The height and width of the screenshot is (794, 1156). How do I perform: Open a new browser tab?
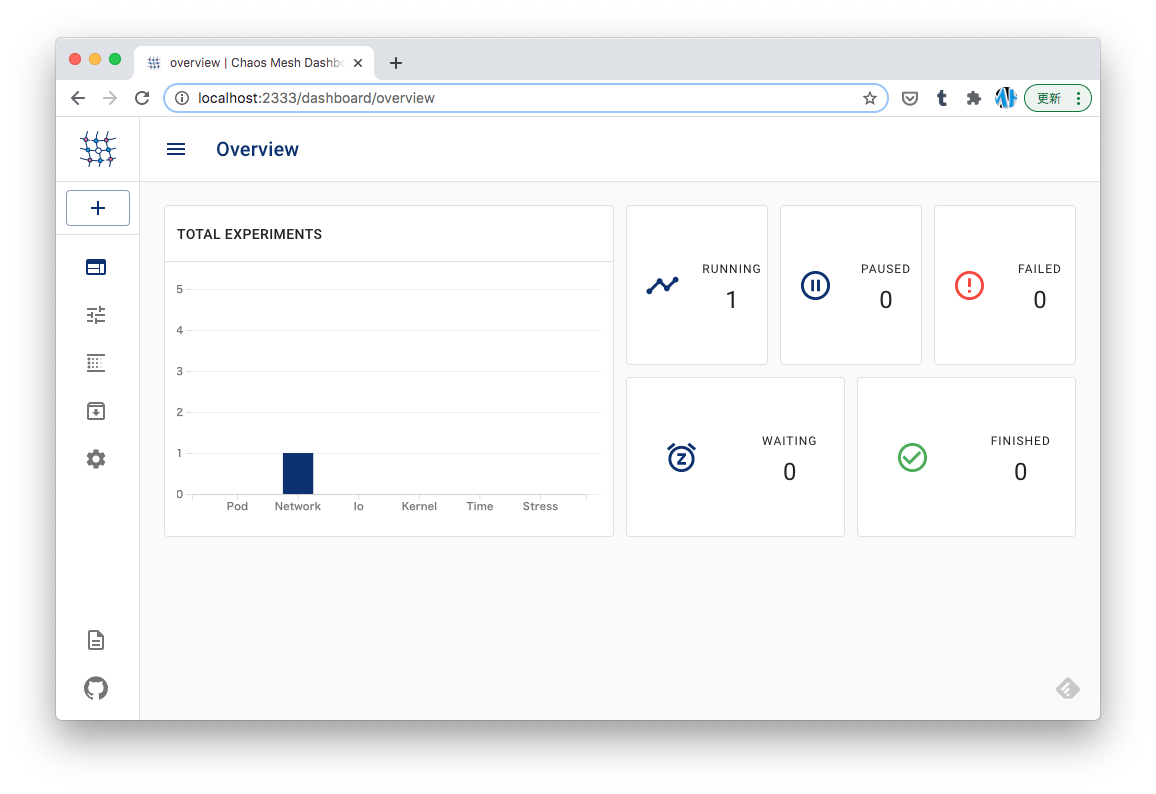point(396,63)
